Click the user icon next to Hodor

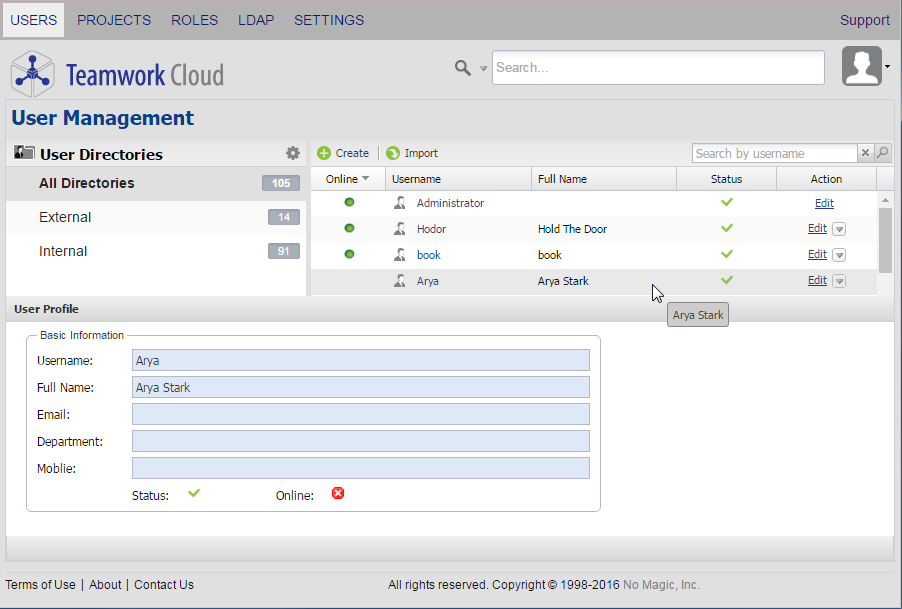click(x=400, y=228)
